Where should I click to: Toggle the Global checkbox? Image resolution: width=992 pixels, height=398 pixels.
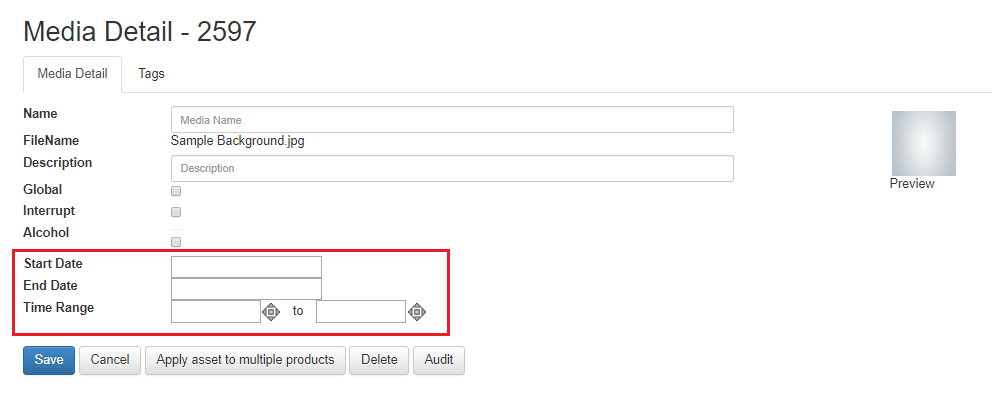click(177, 191)
